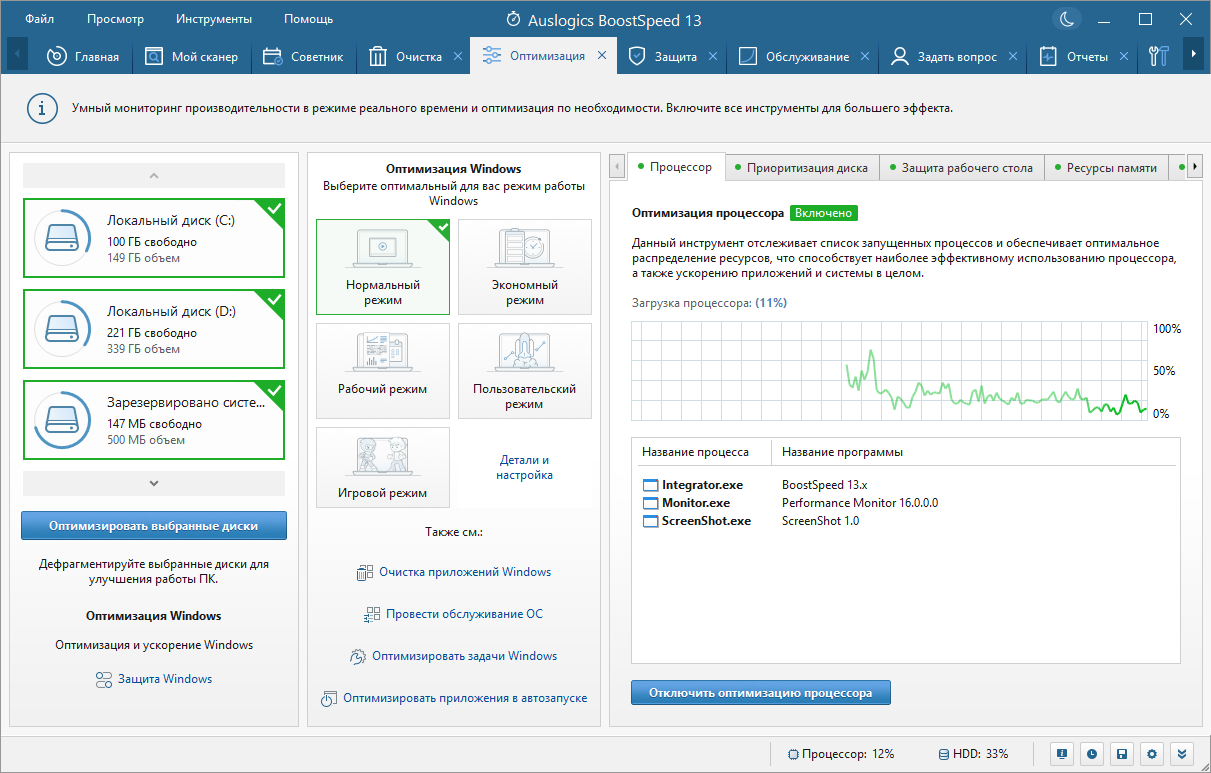Screen dimensions: 1211x773
Task: Deselect the Зарезервировано системой disk
Action: click(154, 420)
